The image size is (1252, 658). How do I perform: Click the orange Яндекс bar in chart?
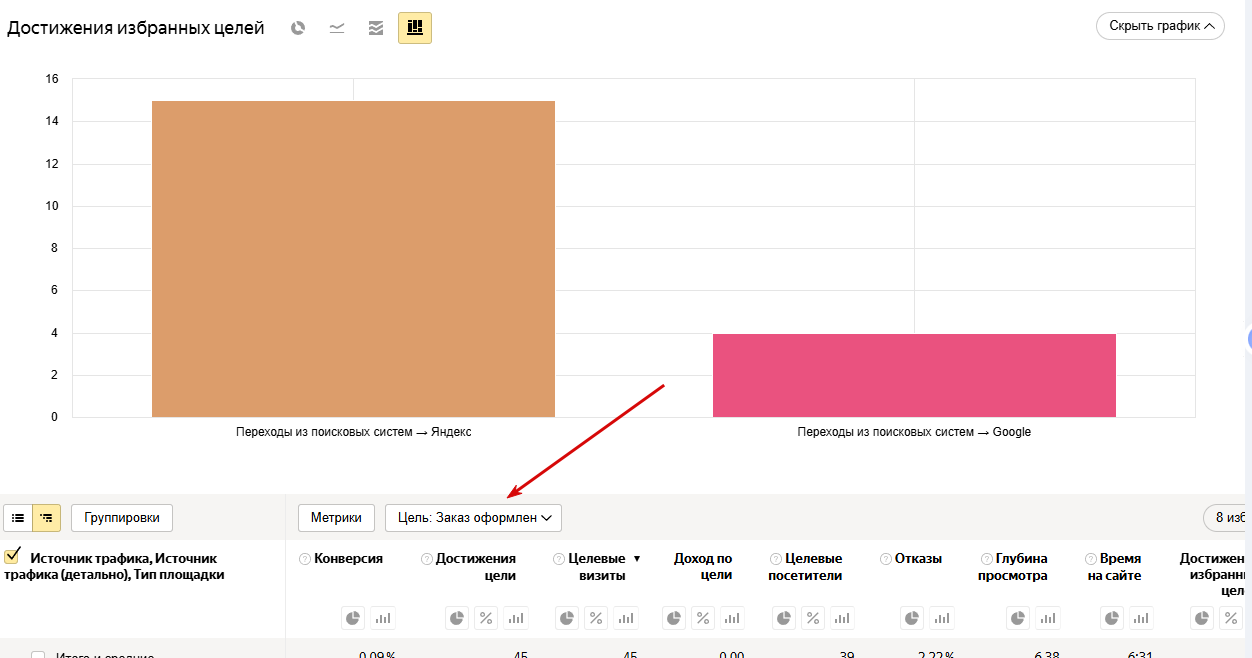click(x=353, y=259)
